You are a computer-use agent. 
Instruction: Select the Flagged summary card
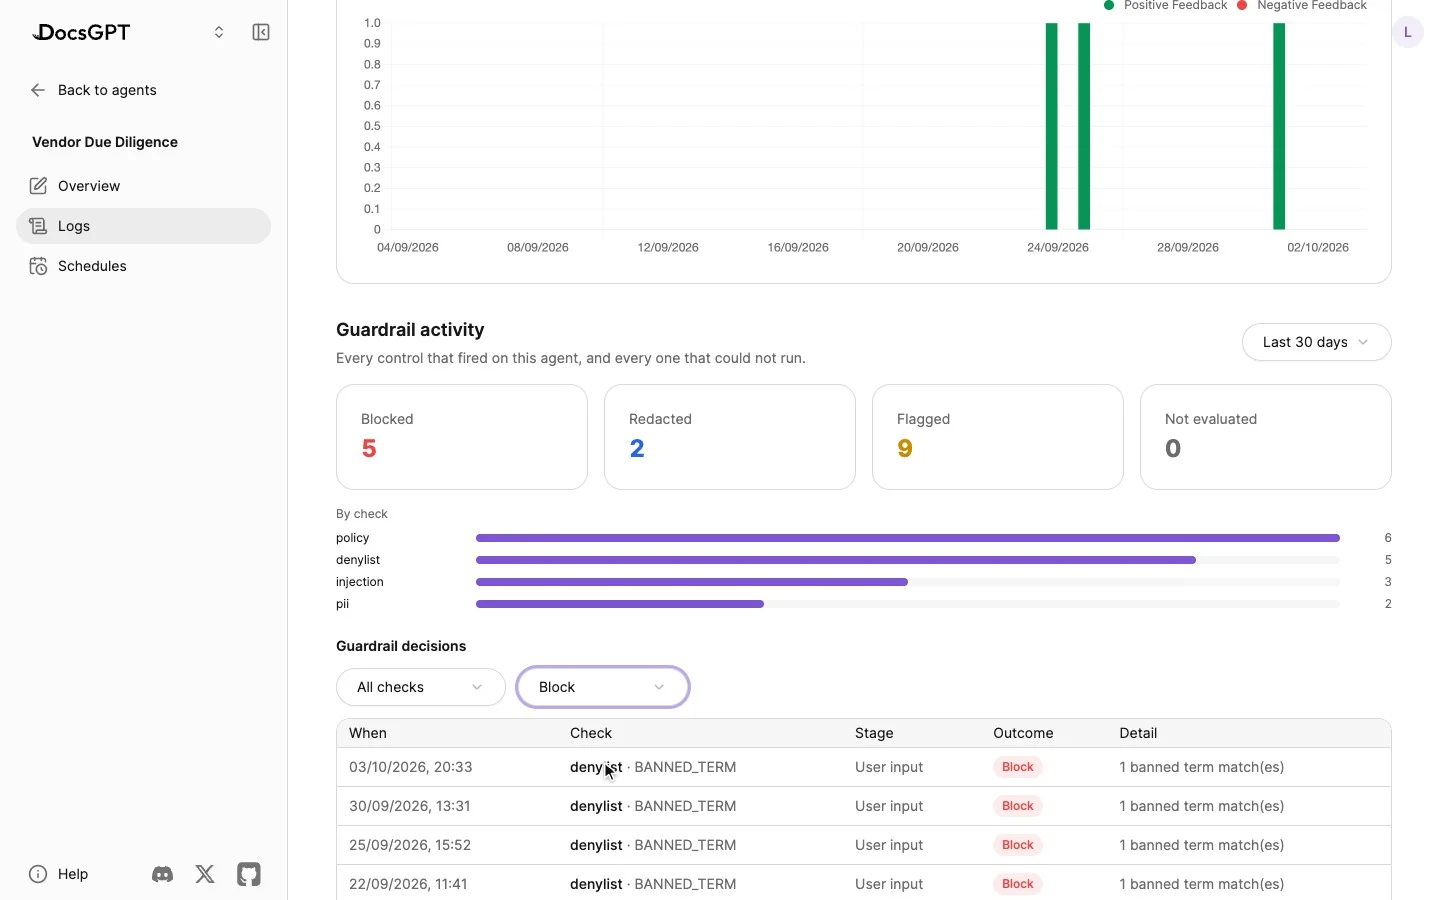[998, 437]
